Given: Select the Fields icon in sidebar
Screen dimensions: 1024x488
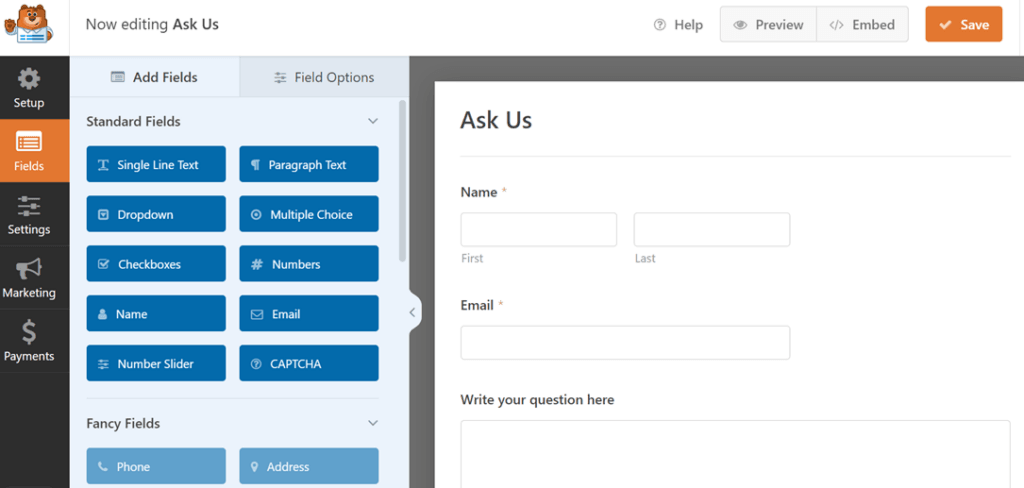Looking at the screenshot, I should (x=29, y=142).
